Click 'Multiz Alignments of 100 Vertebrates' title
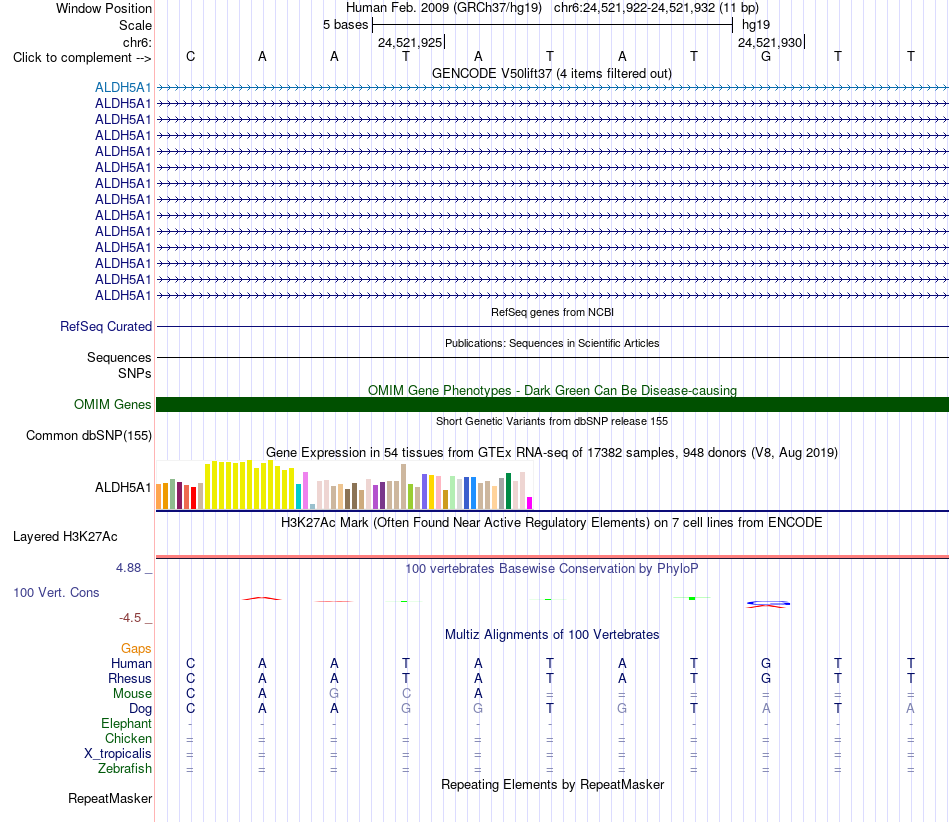The height and width of the screenshot is (822, 950). tap(552, 635)
